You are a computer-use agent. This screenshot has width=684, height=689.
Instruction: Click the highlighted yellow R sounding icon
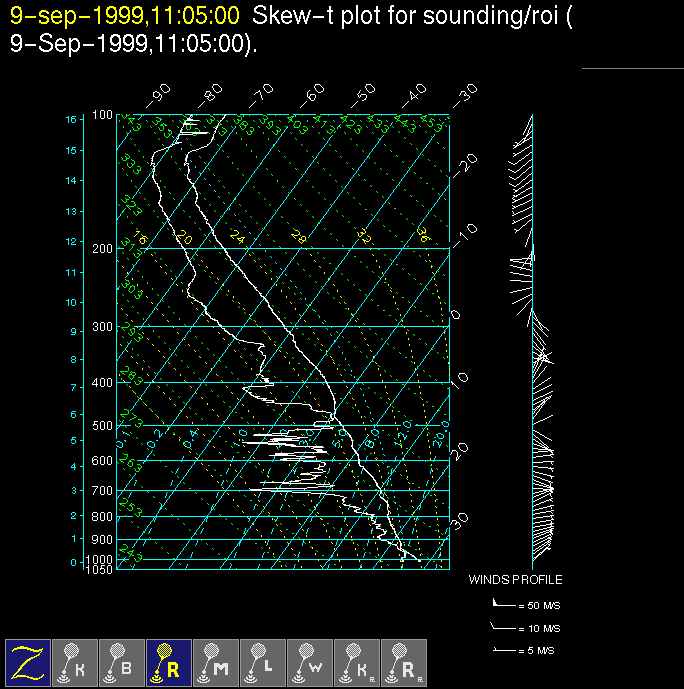pyautogui.click(x=169, y=662)
